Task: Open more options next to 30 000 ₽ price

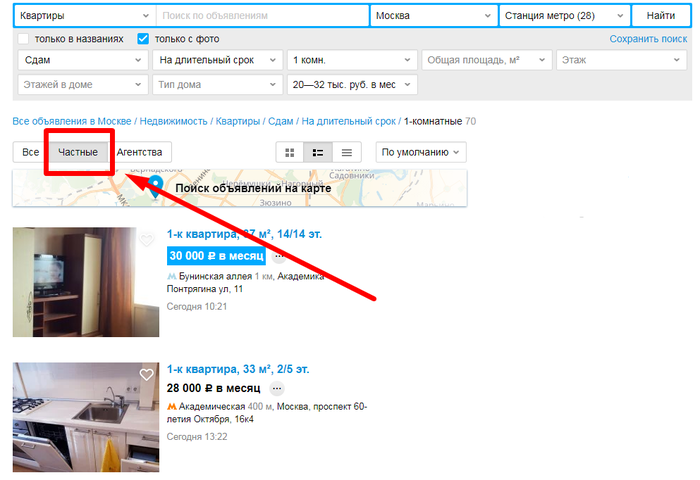Action: (x=279, y=256)
